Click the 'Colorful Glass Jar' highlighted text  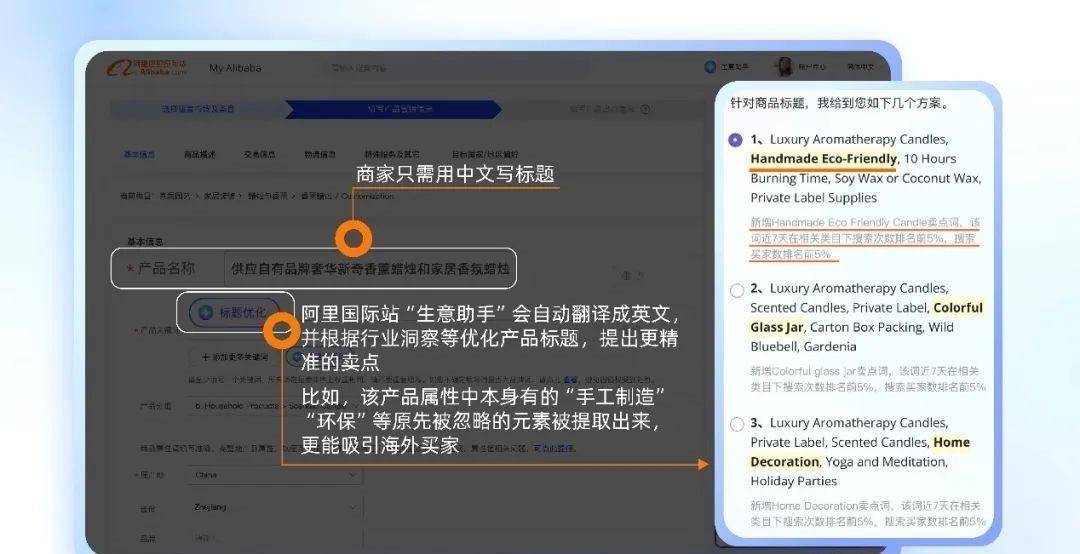866,317
